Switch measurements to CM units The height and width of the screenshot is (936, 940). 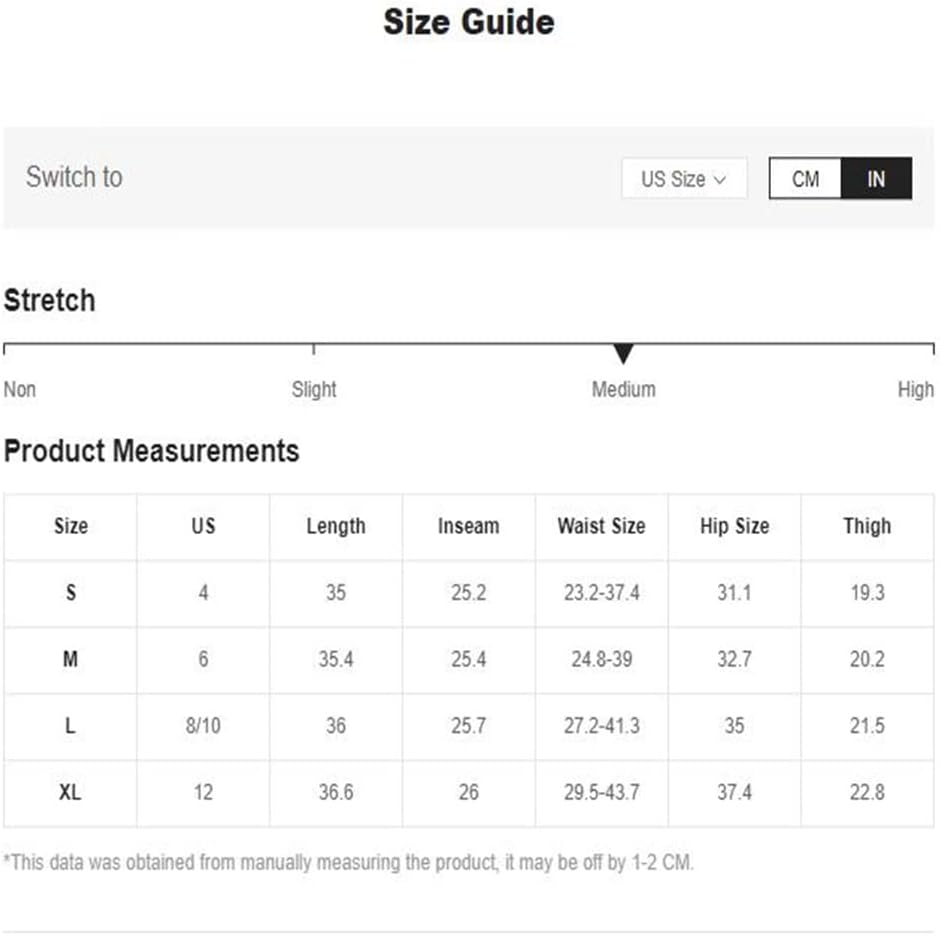click(805, 179)
